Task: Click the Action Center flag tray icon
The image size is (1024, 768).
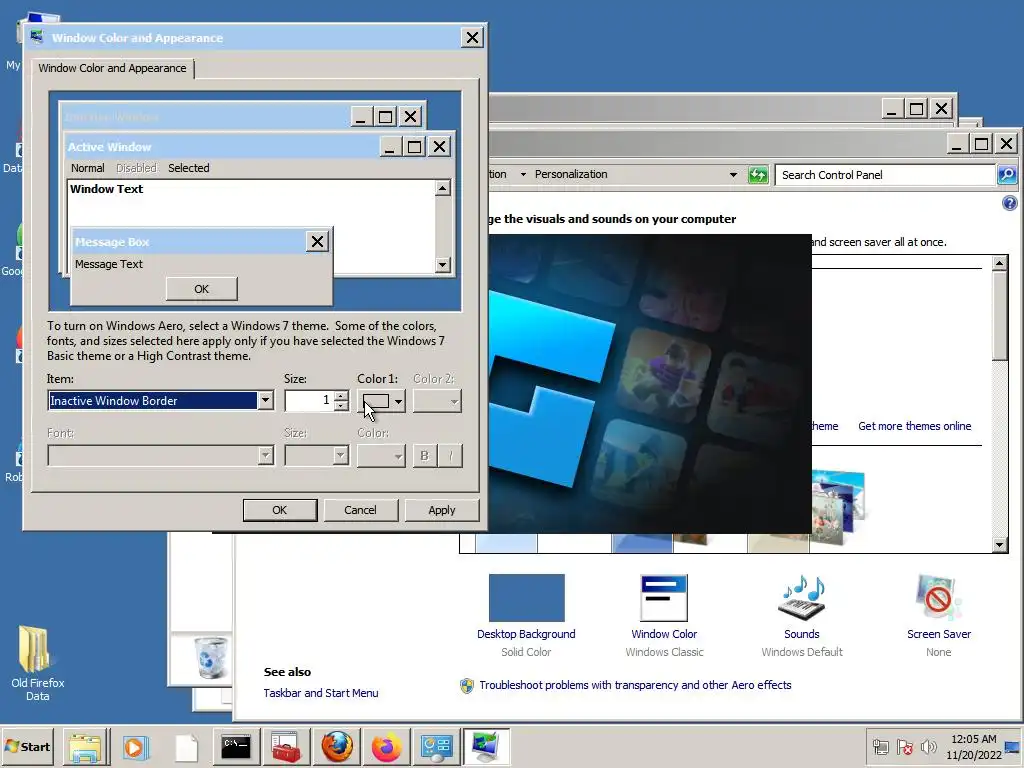Action: tap(904, 747)
